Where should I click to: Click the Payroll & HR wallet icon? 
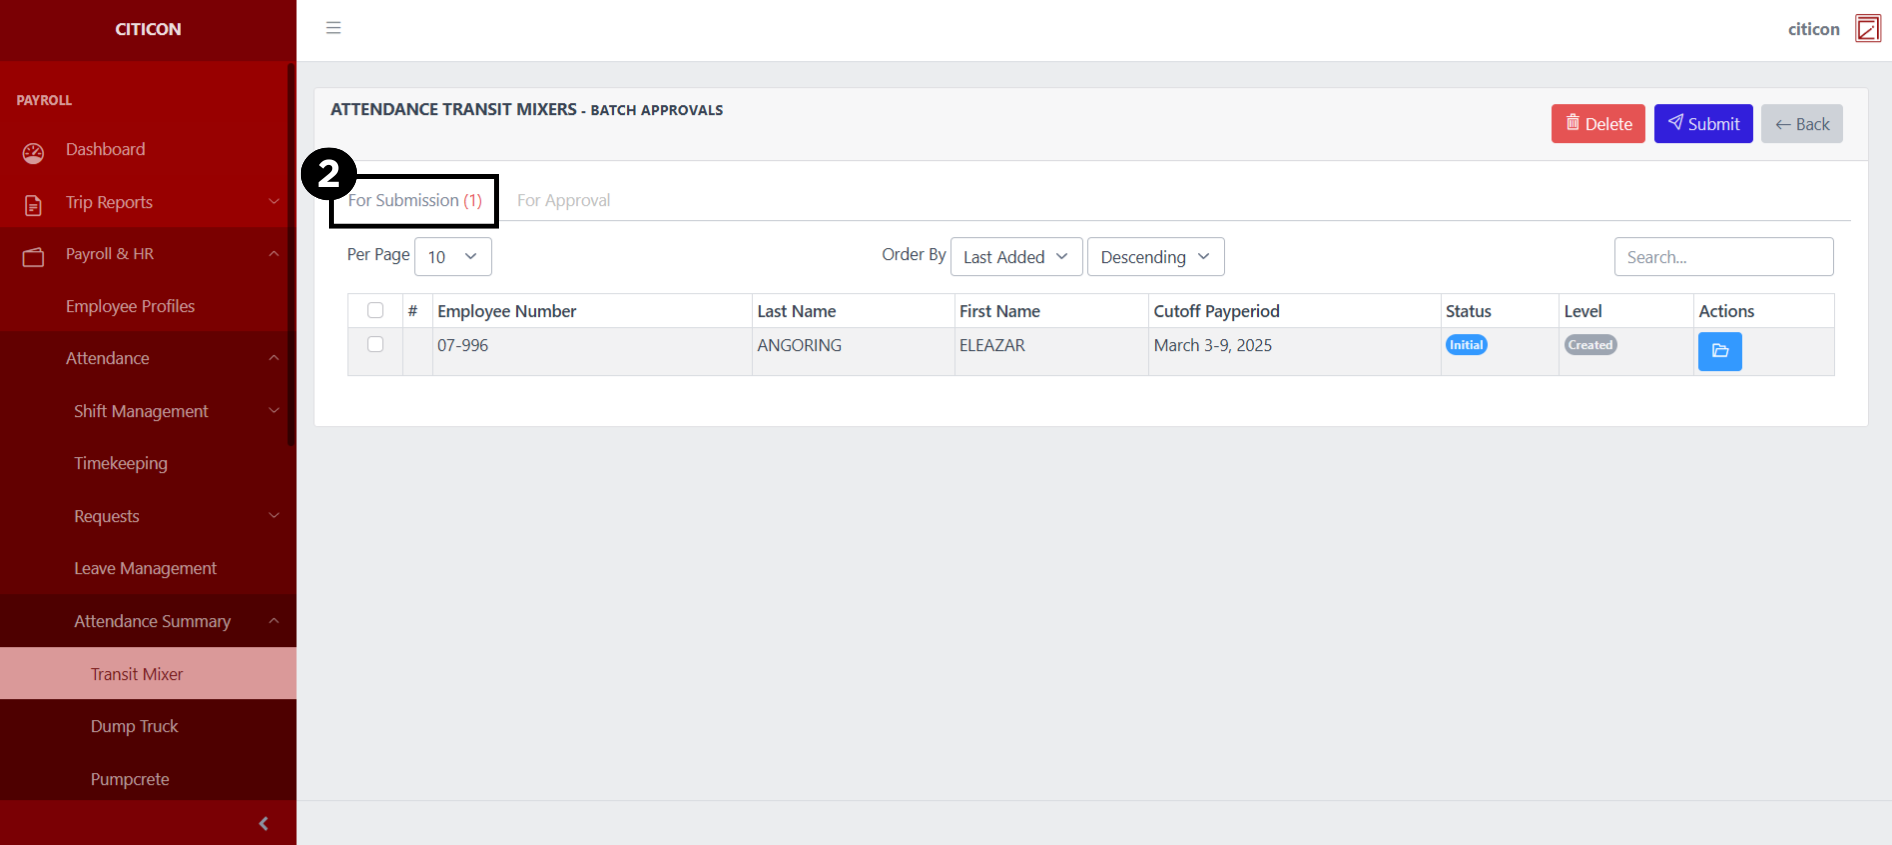click(33, 257)
